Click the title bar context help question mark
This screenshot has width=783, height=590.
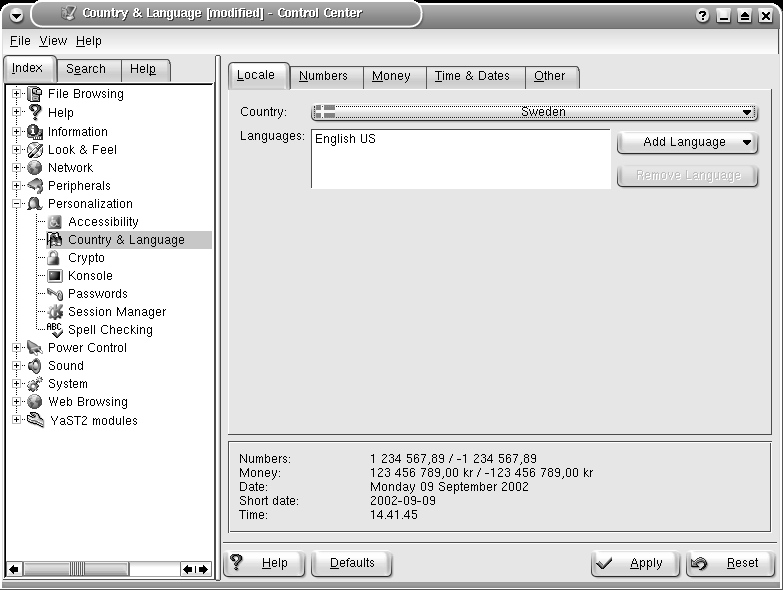(703, 16)
